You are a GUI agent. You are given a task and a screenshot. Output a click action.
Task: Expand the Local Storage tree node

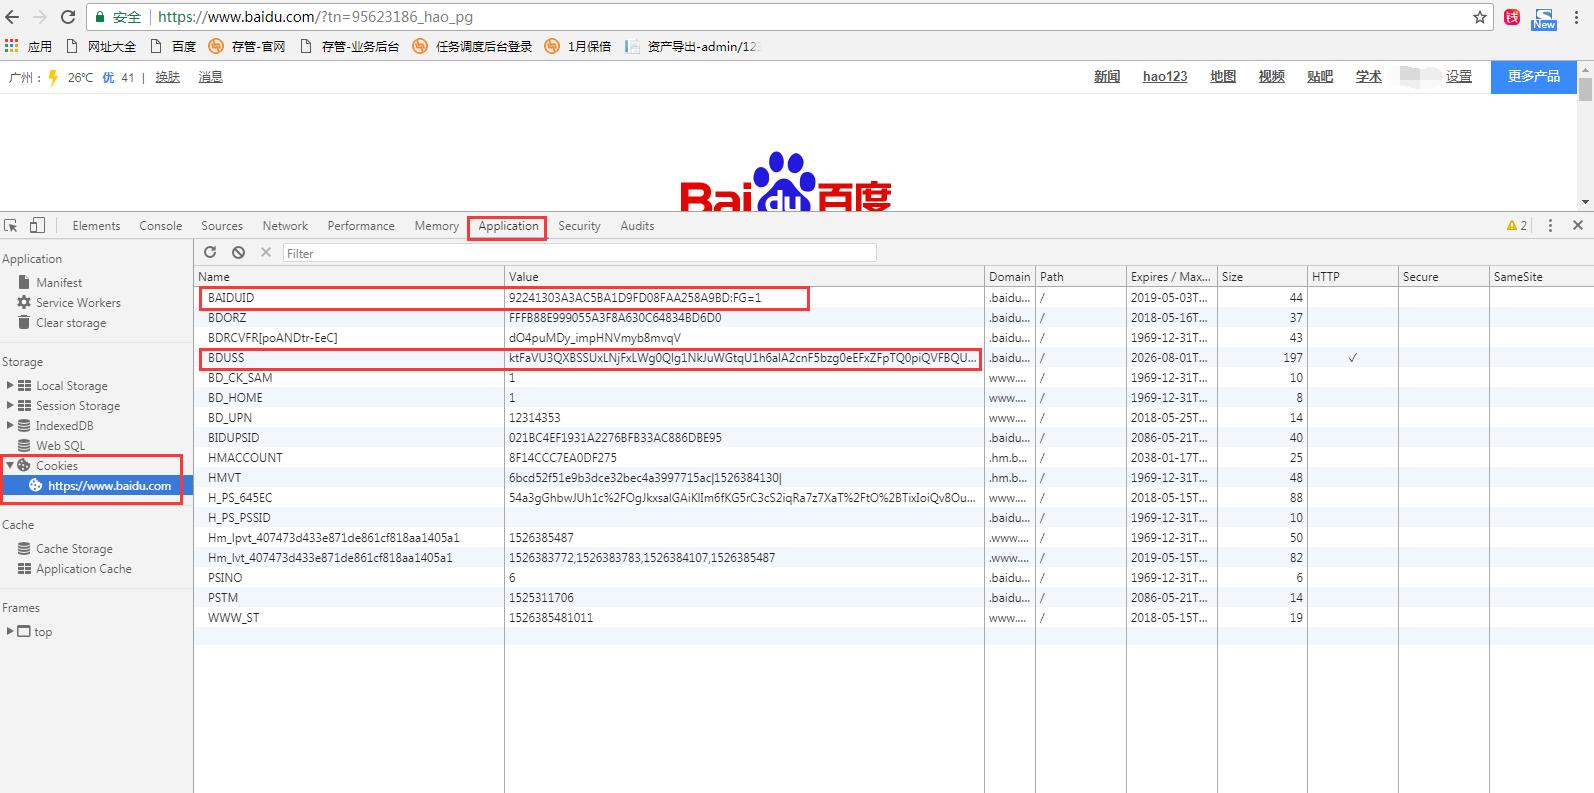[x=10, y=385]
